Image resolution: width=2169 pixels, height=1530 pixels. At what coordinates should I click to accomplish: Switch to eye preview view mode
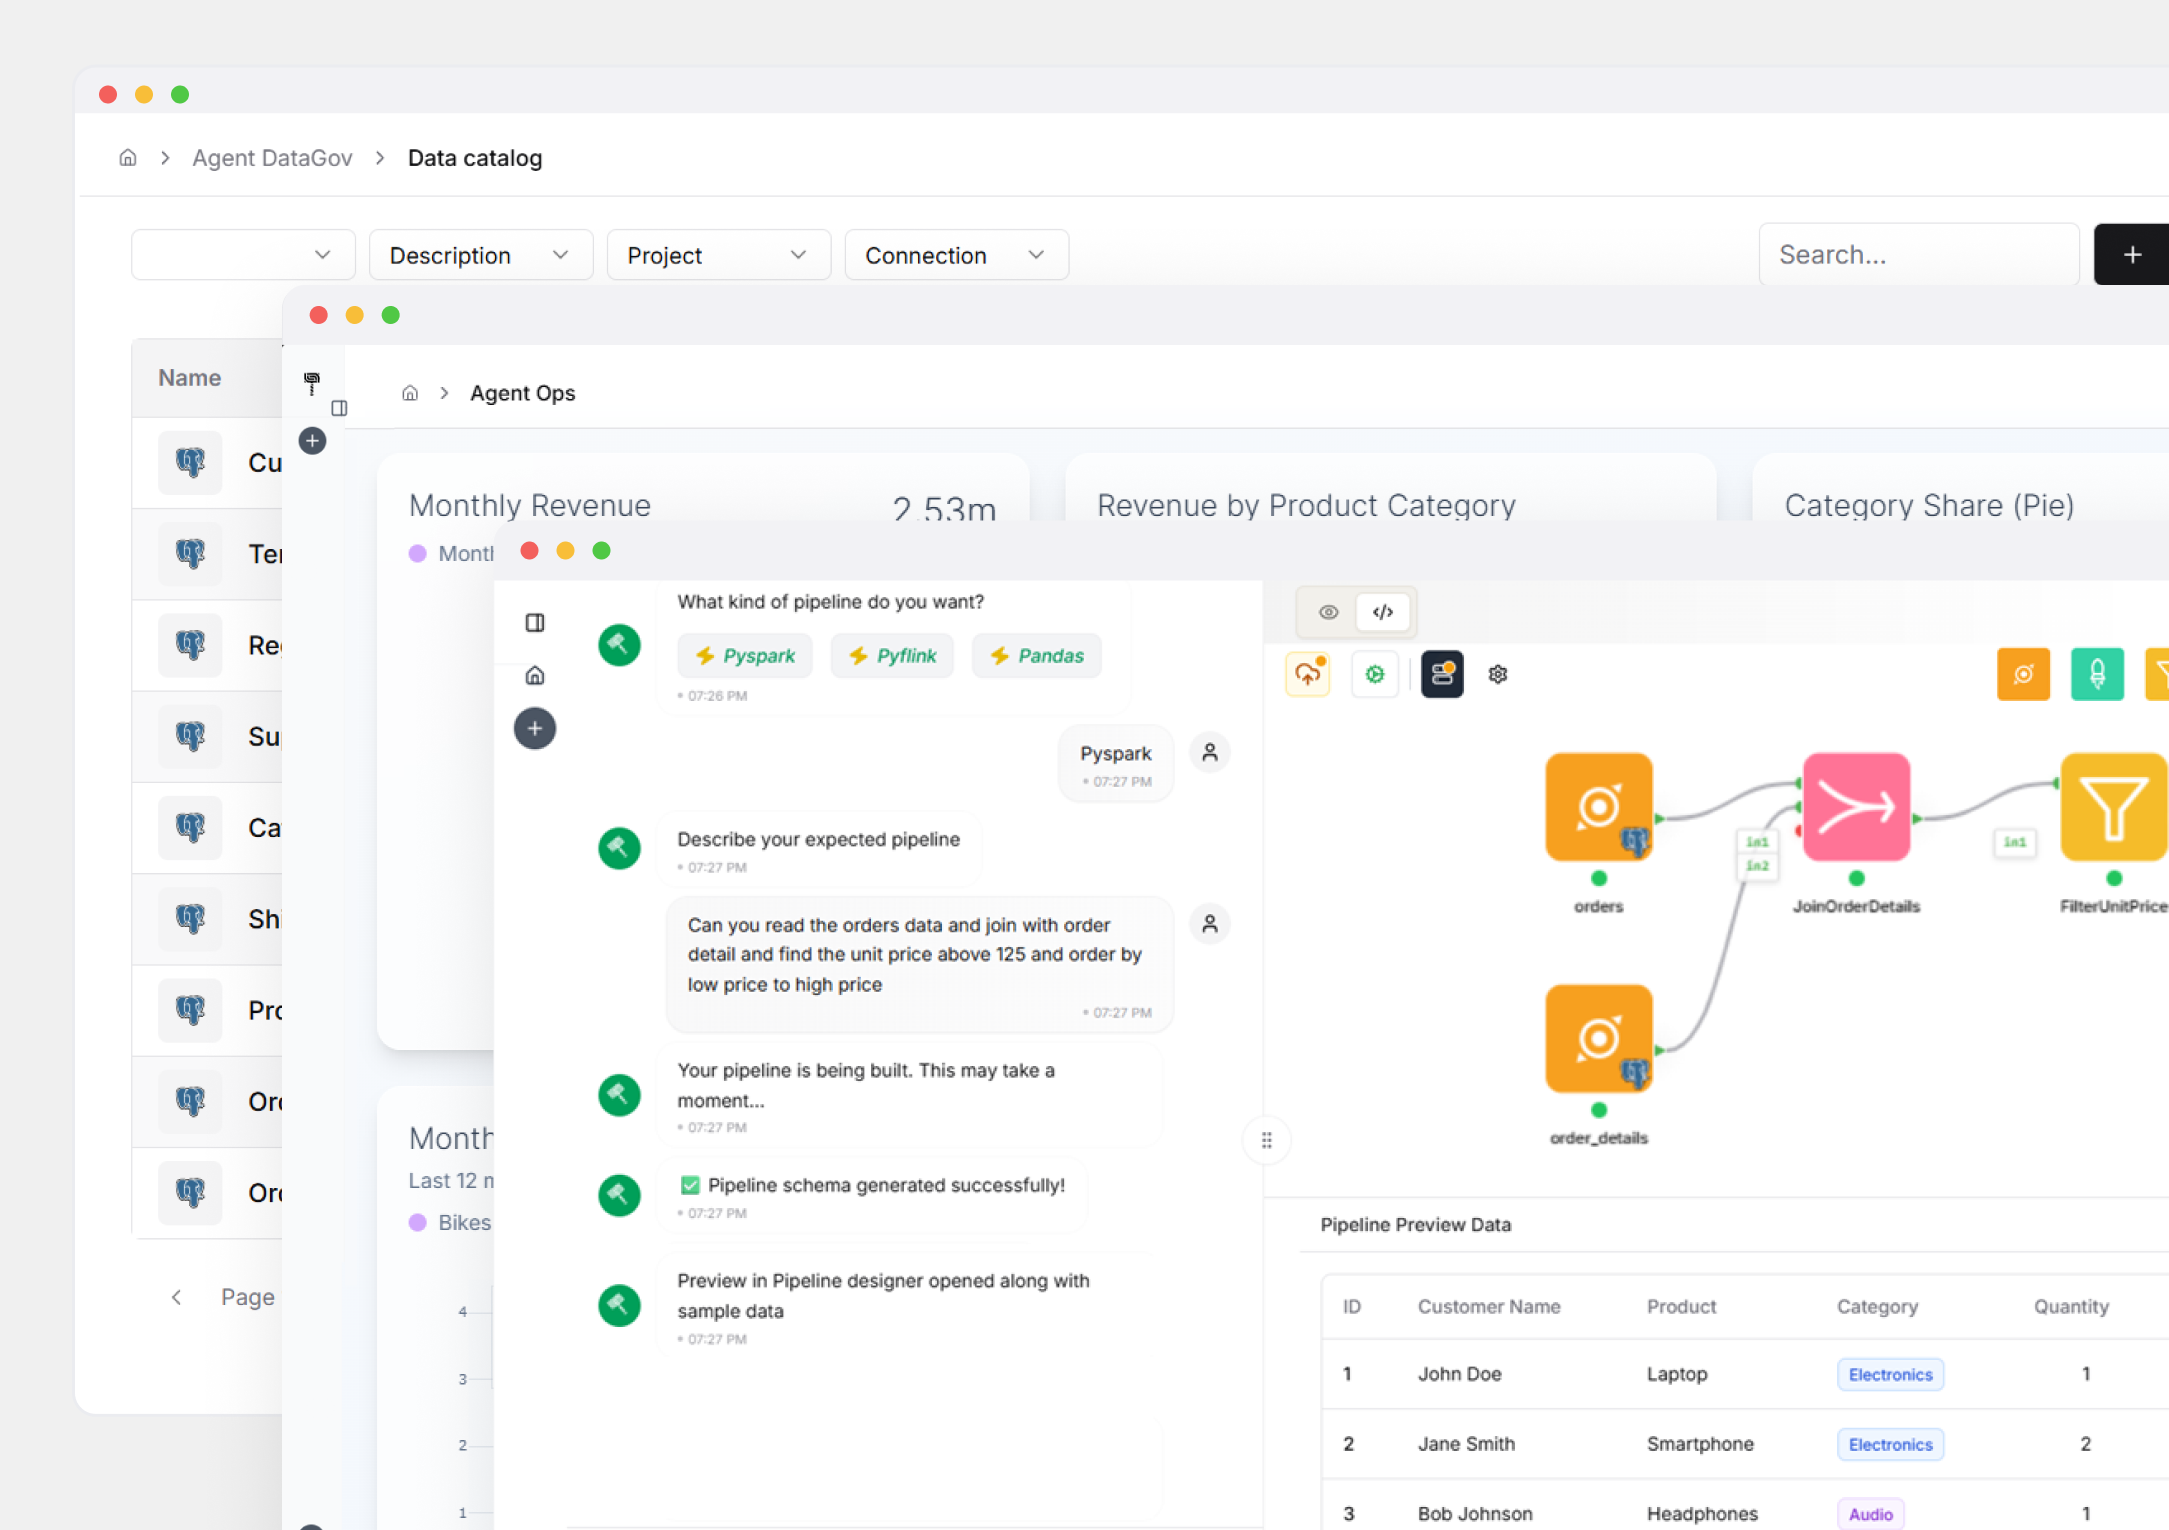coord(1327,612)
